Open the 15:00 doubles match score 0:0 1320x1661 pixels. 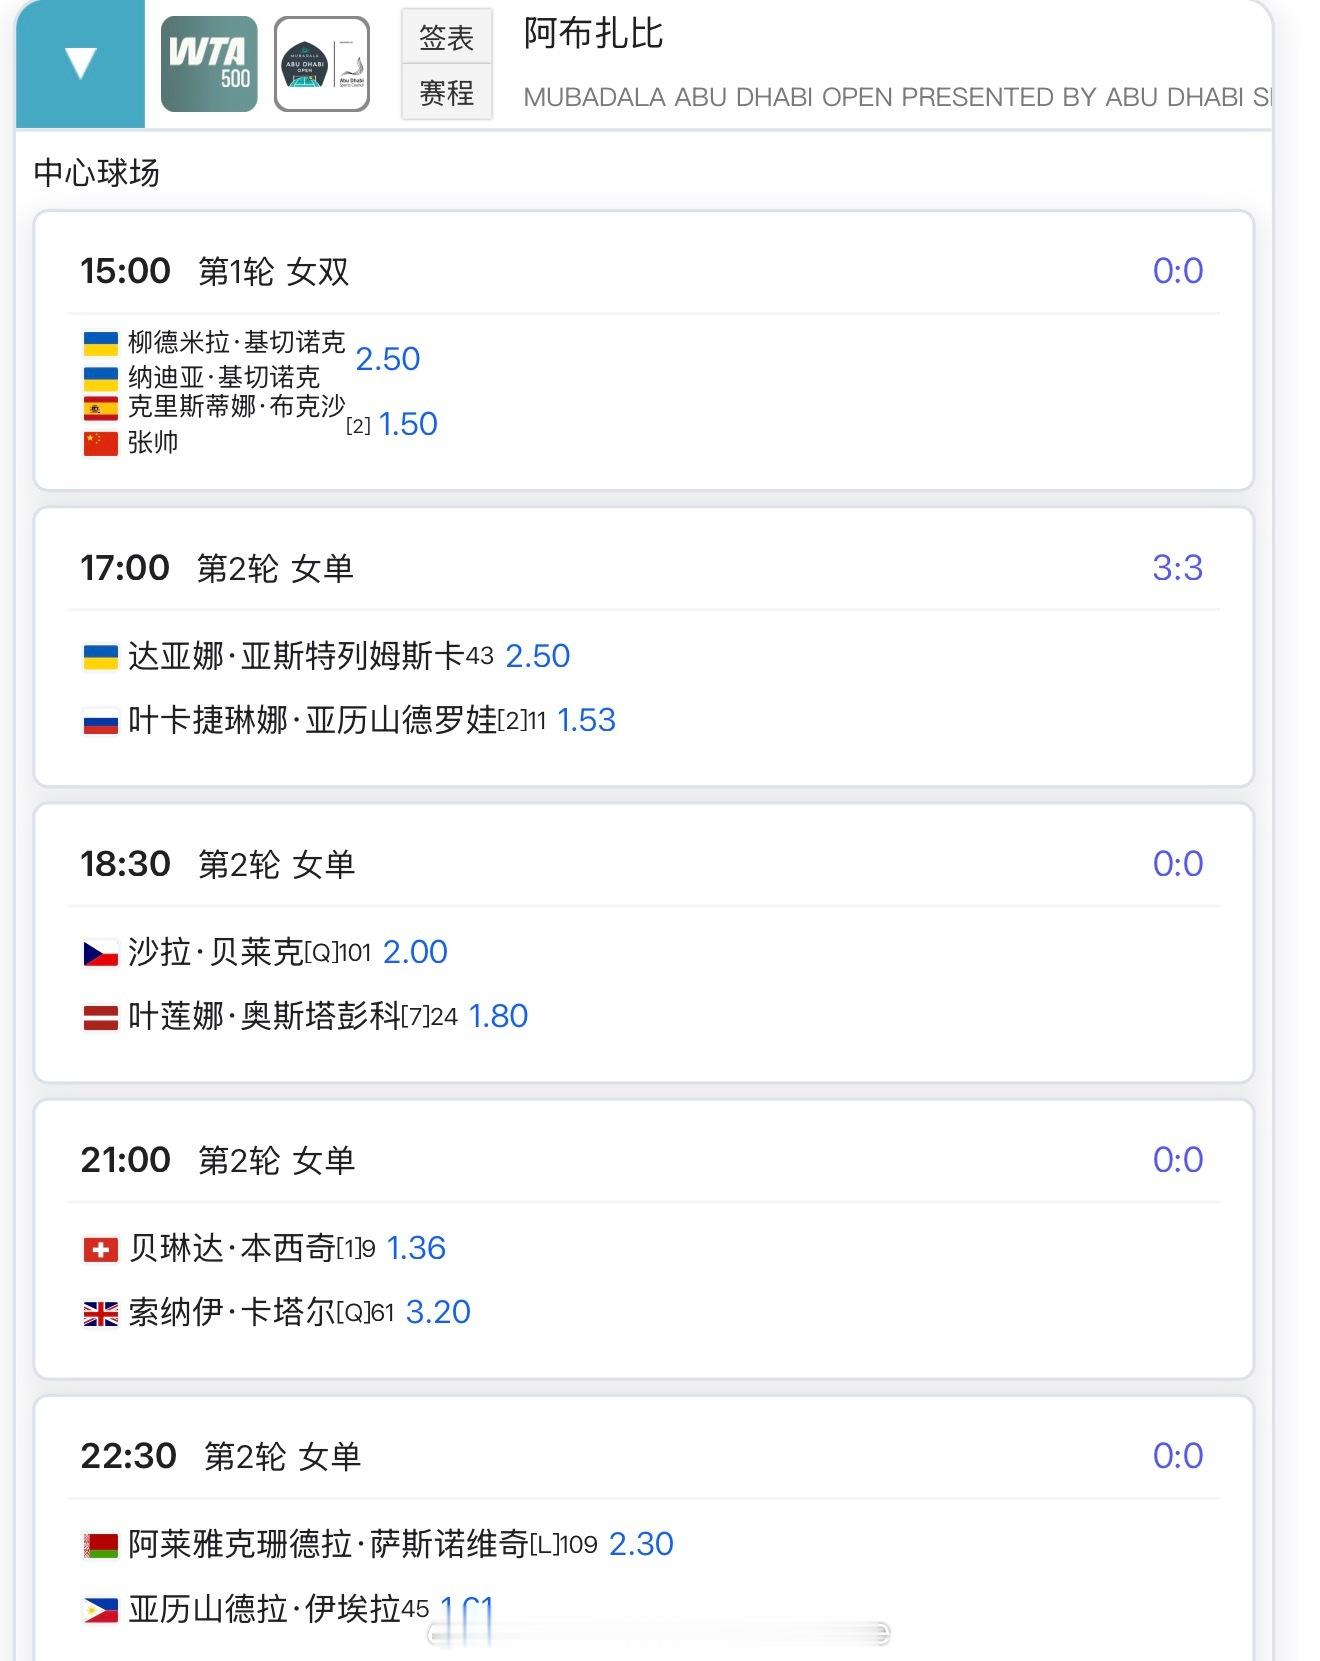(1177, 271)
